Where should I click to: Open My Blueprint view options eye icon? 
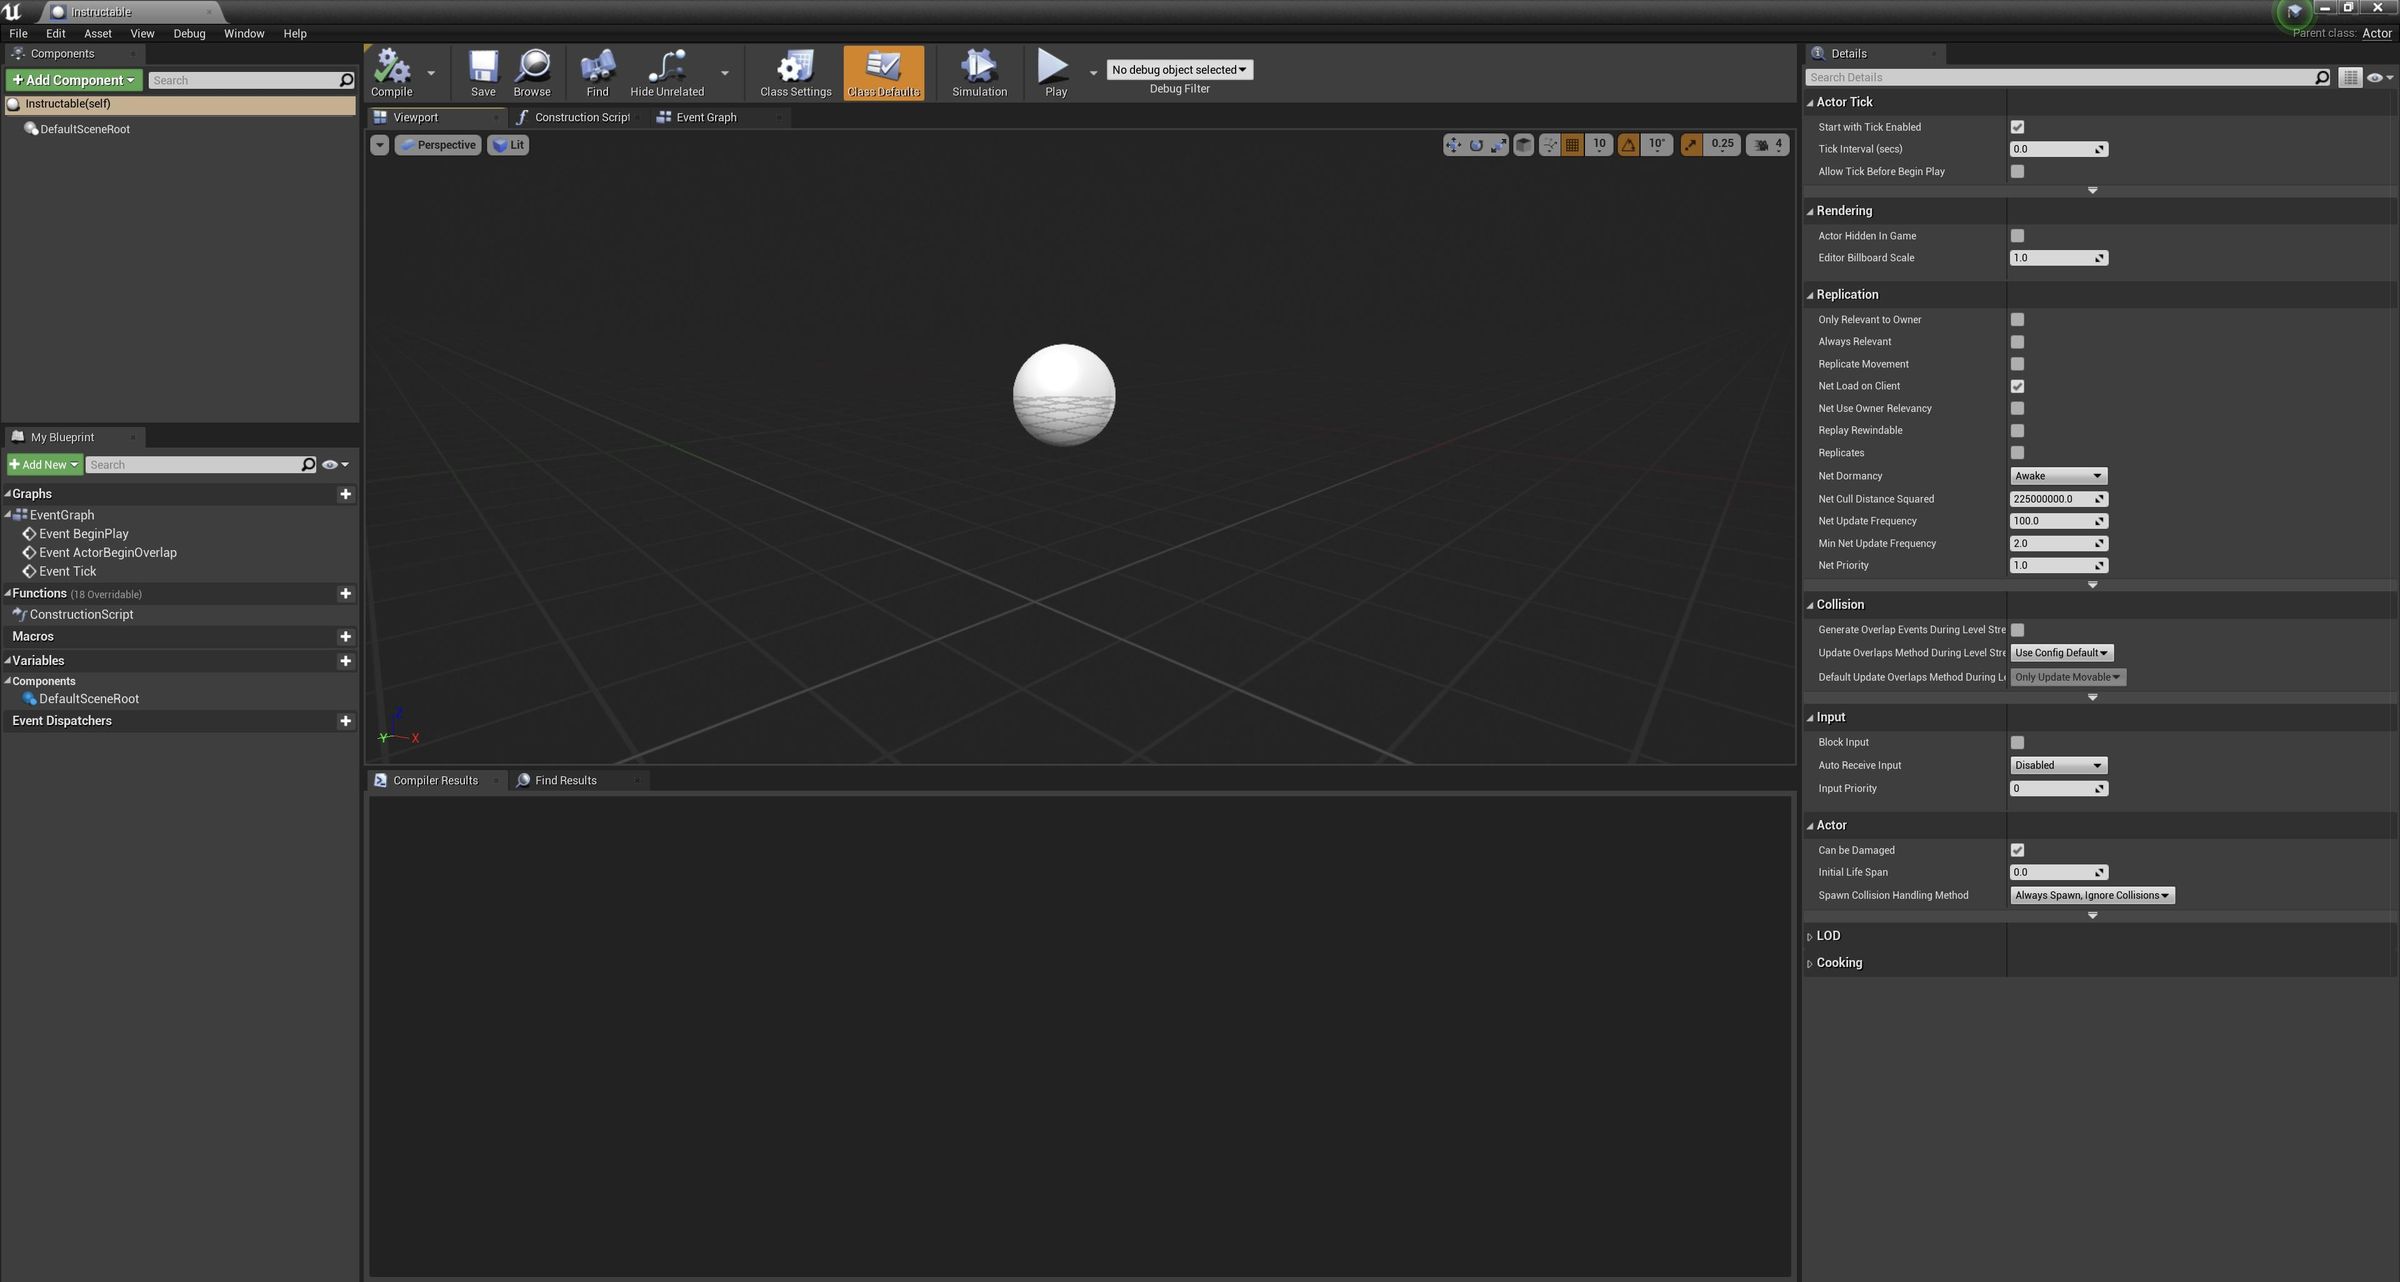coord(335,465)
